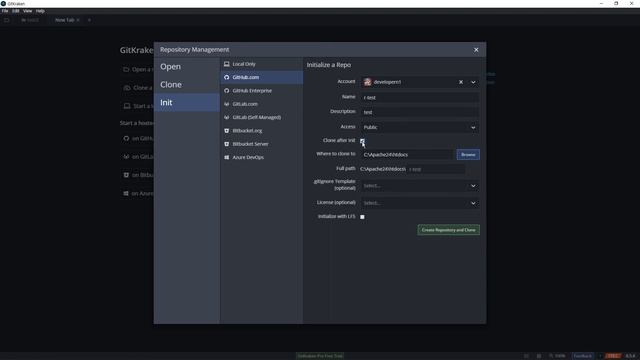Screen dimensions: 640x360
Task: Click the on GitLab icon behind dialog
Action: point(126,156)
